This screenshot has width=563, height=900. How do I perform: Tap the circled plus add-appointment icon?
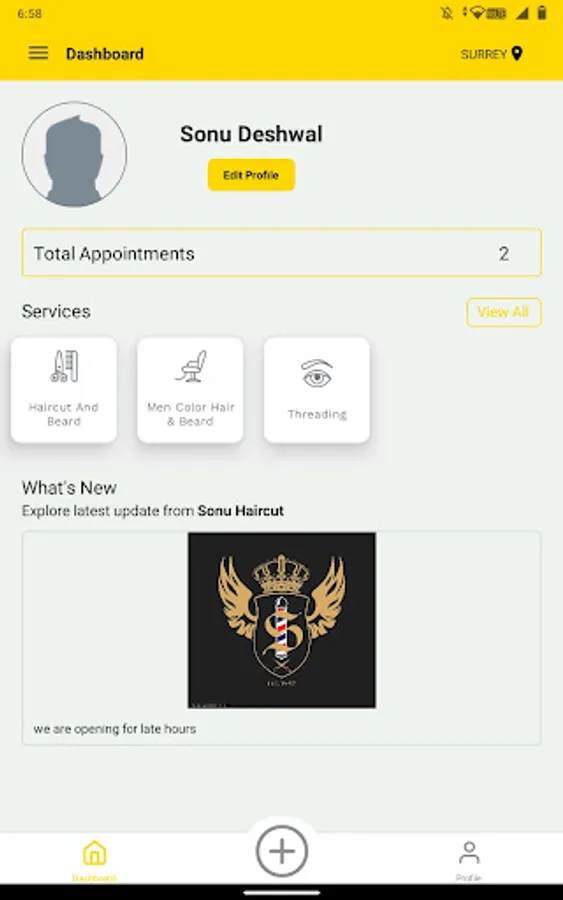[x=282, y=851]
